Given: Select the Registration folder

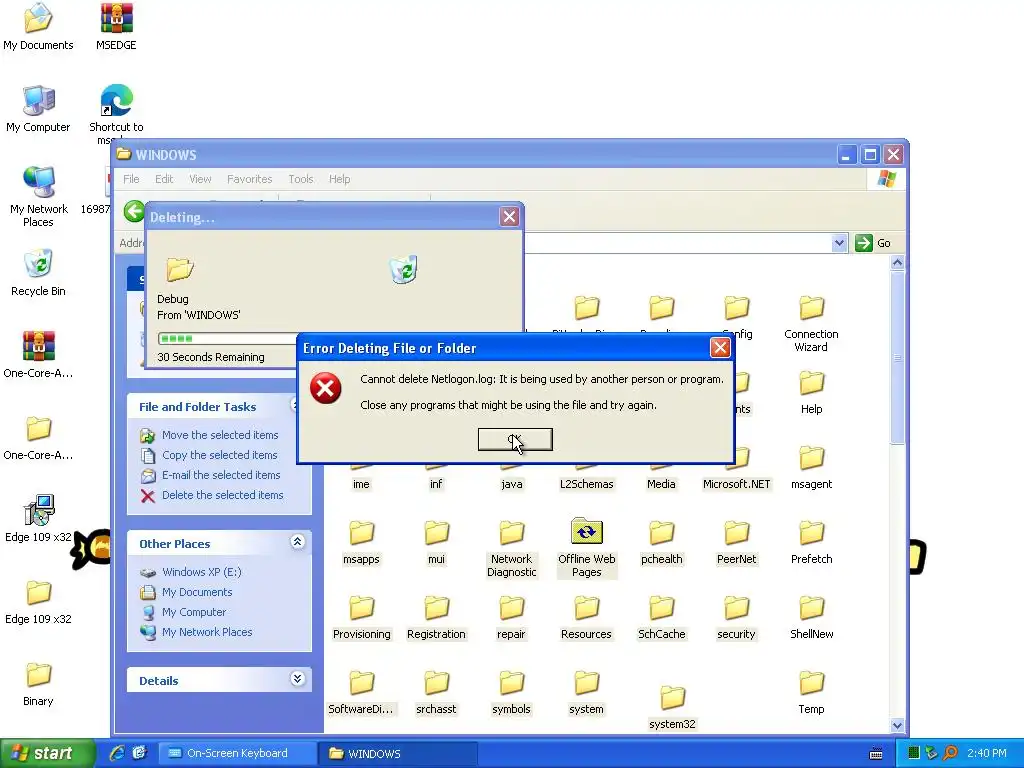Looking at the screenshot, I should [436, 617].
